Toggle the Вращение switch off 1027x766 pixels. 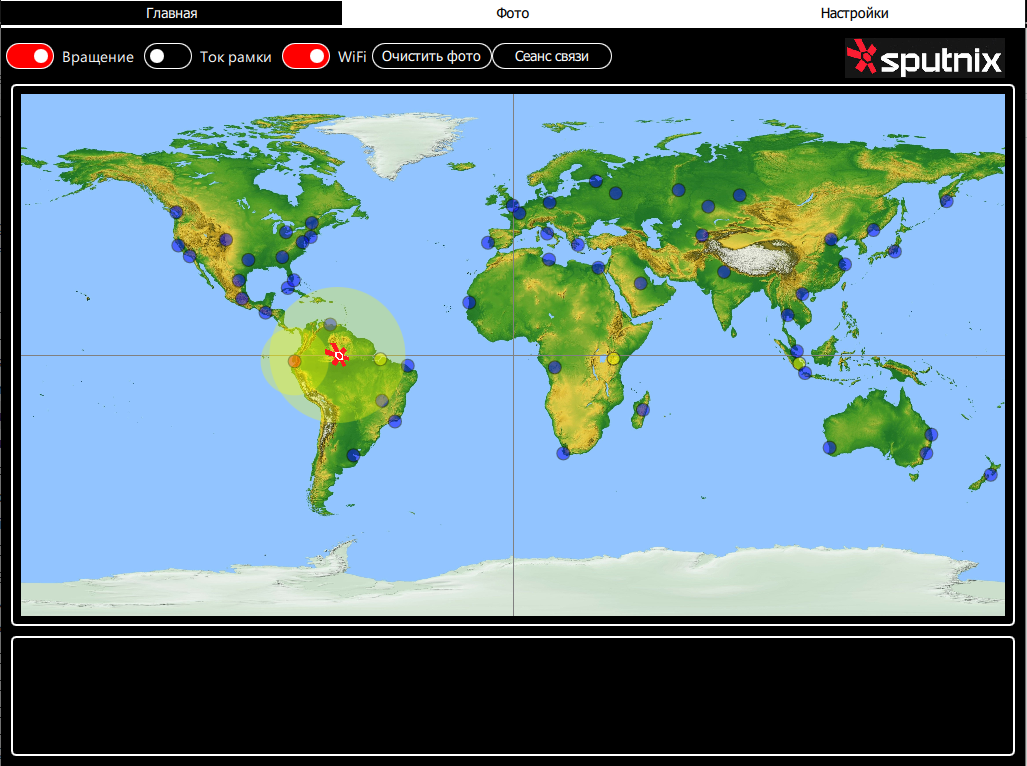[29, 56]
